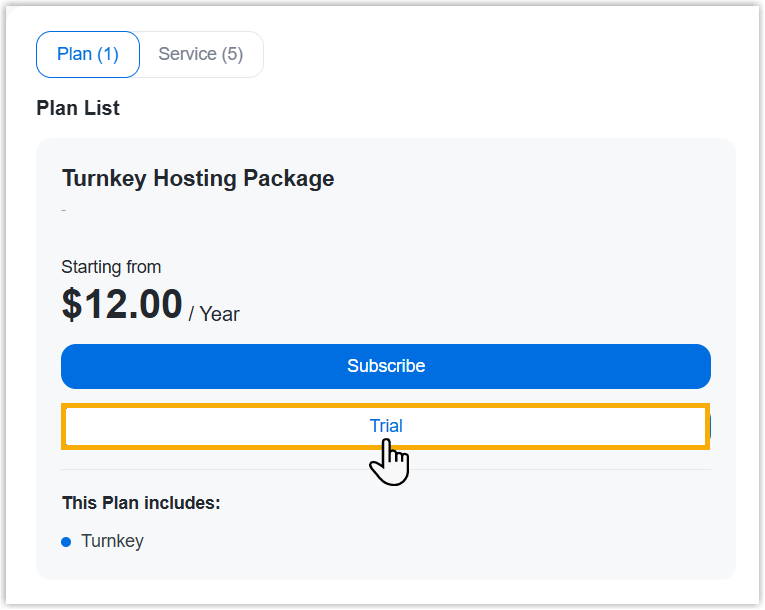Click the dash placeholder under plan title
This screenshot has width=765, height=610.
coord(64,210)
